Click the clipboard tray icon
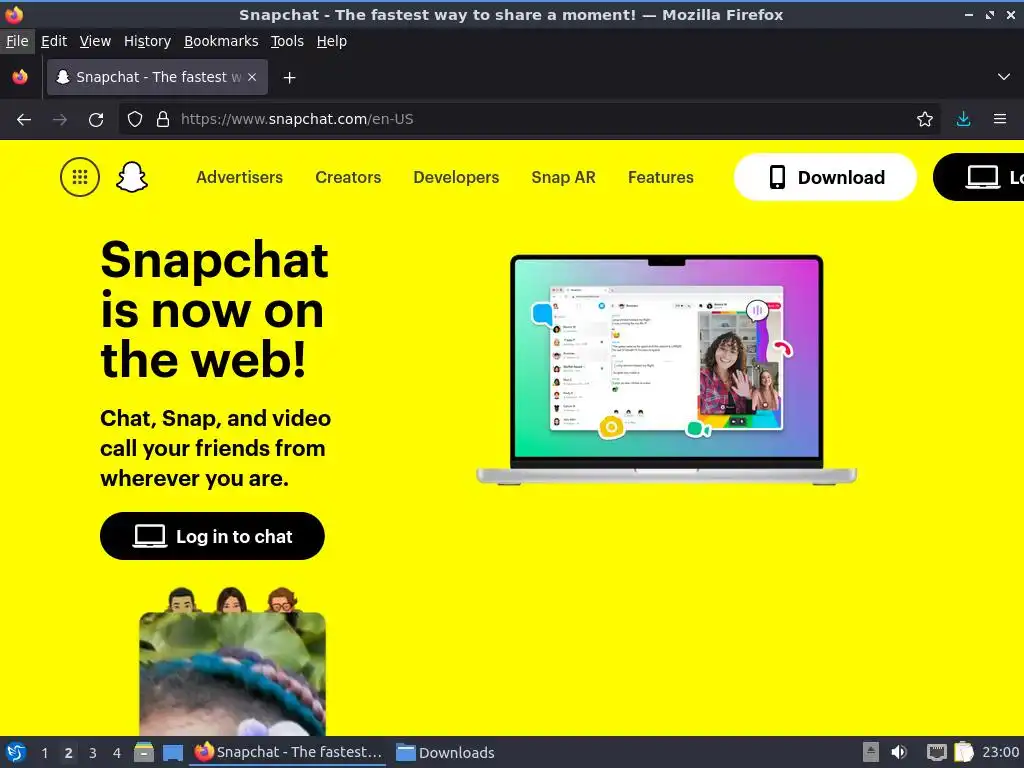 point(964,752)
